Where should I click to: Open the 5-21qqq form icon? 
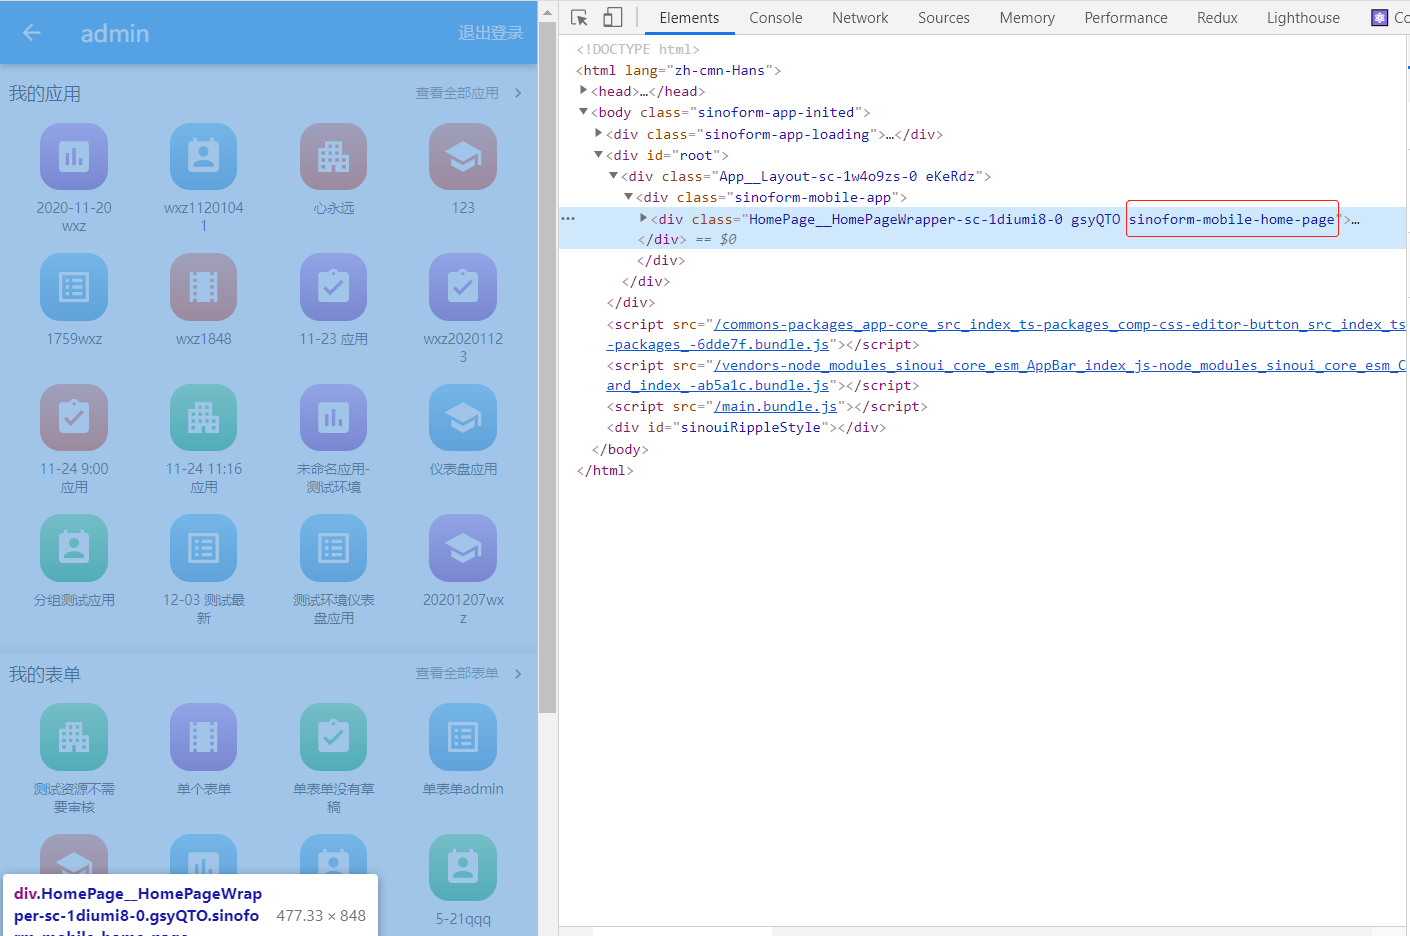[463, 867]
